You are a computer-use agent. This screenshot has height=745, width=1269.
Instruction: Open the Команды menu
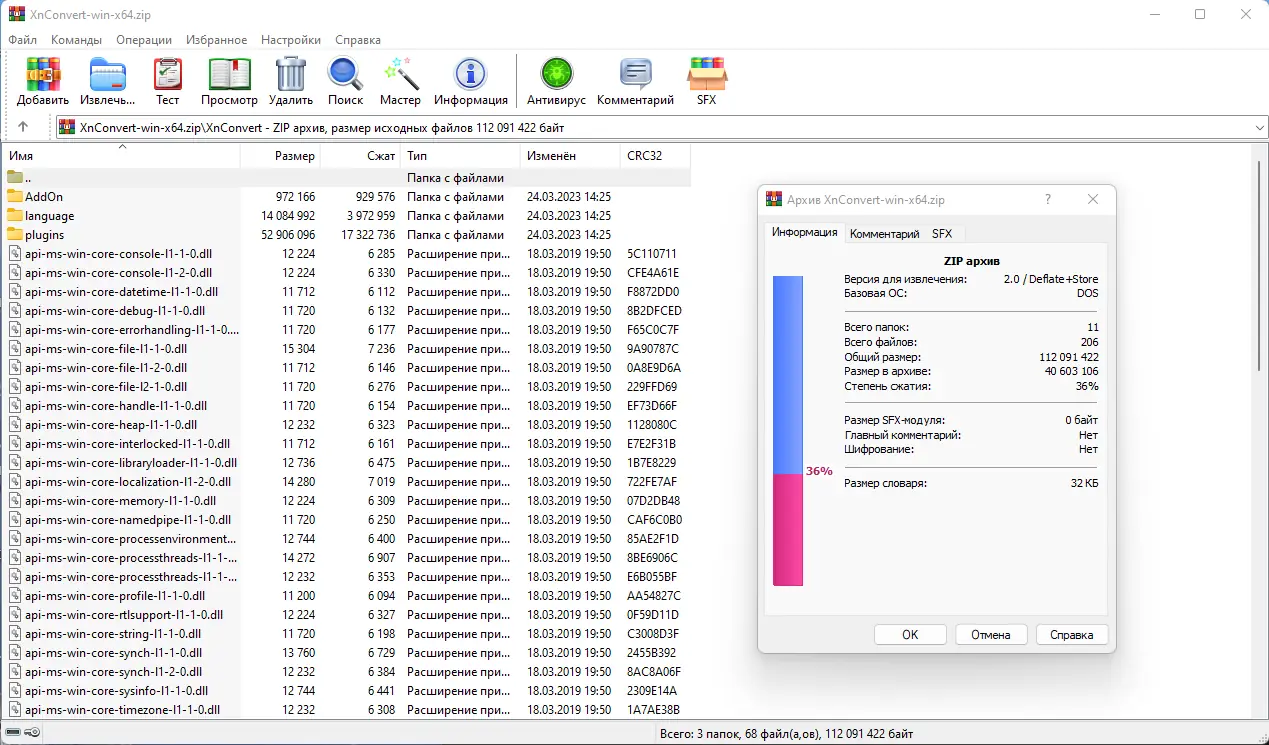click(x=76, y=40)
